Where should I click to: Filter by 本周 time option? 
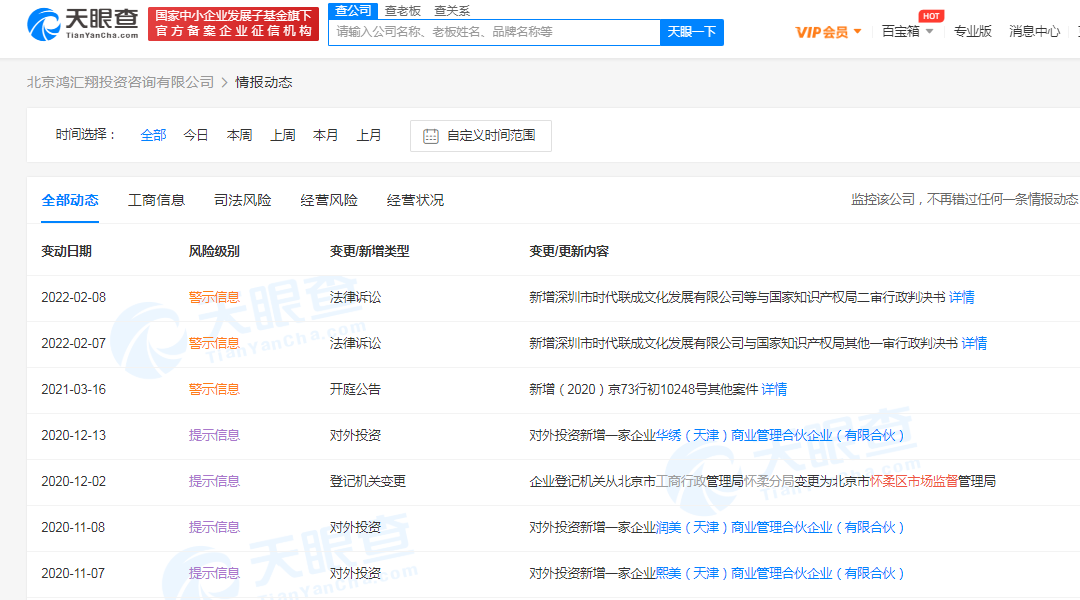click(239, 135)
